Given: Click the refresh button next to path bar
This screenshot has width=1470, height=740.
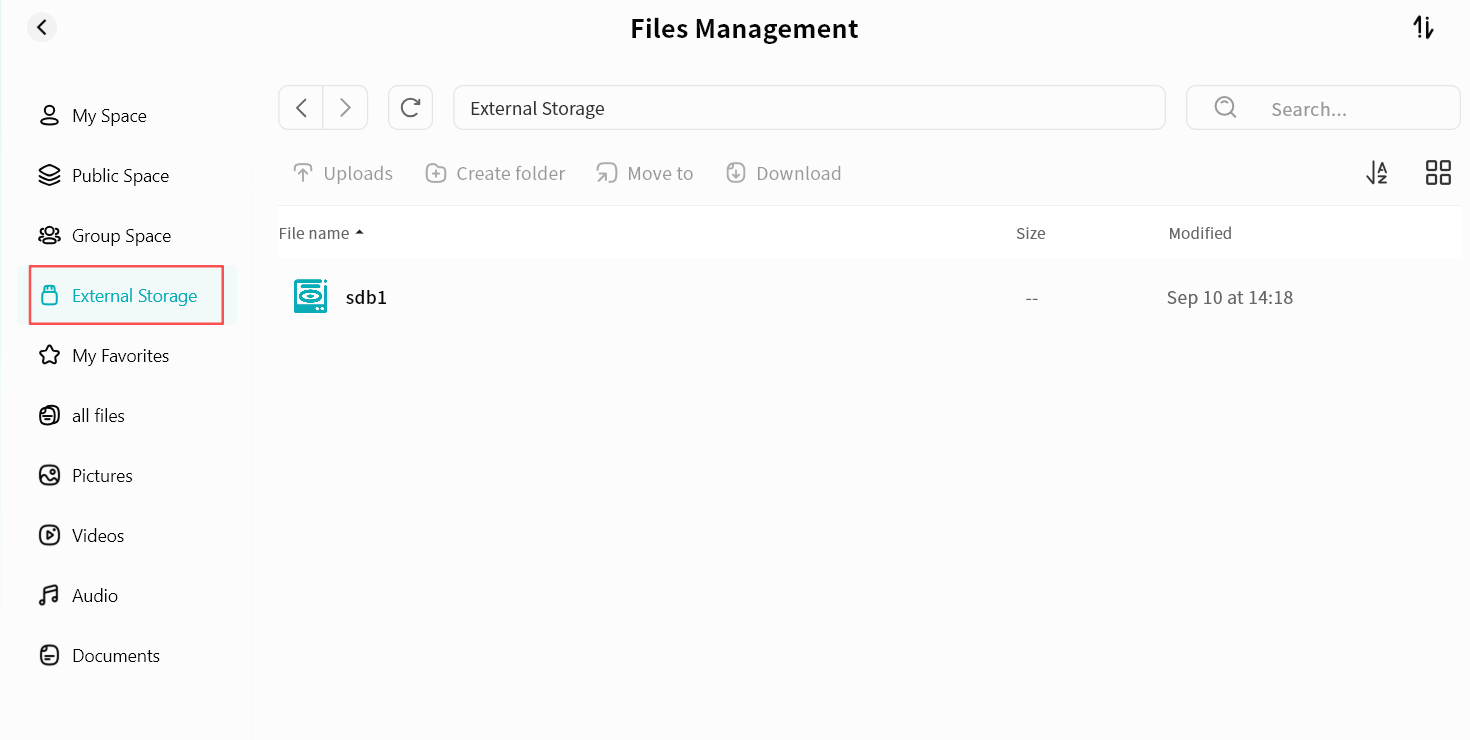Looking at the screenshot, I should click(410, 108).
